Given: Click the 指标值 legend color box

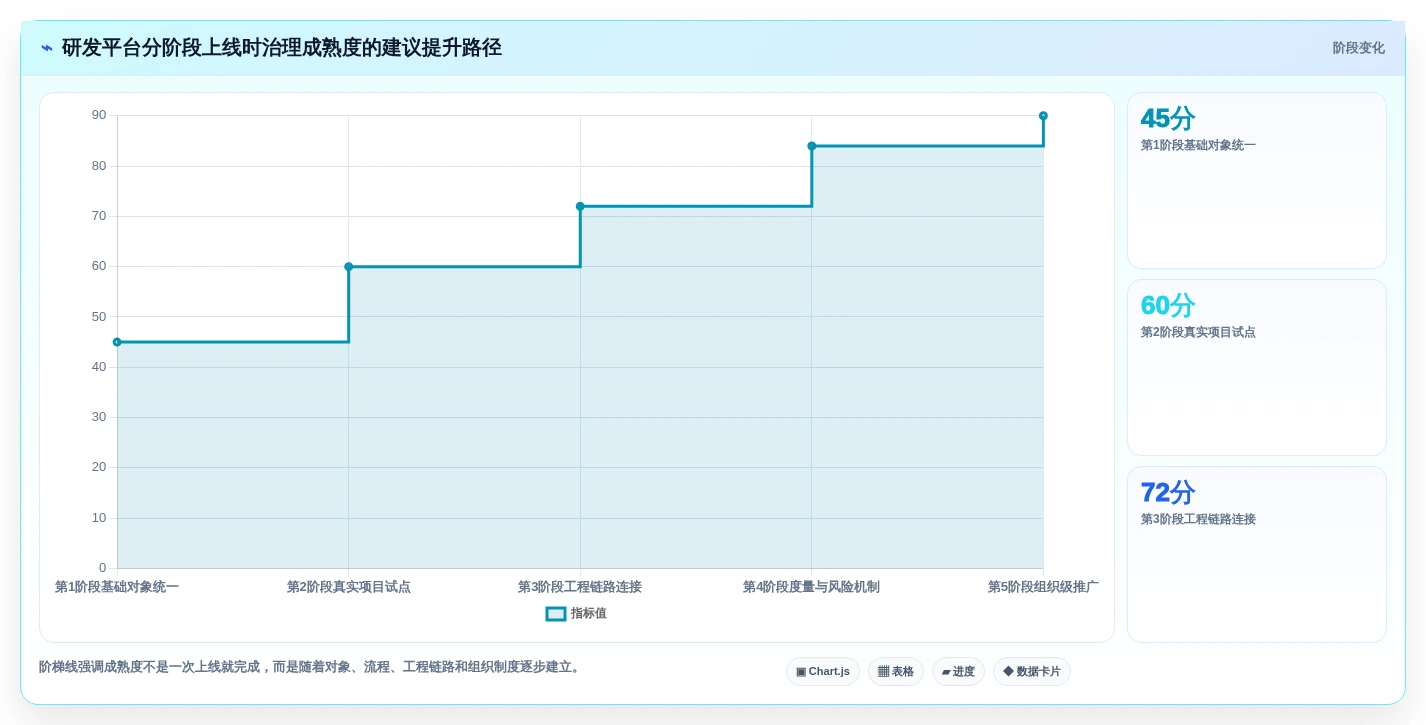Looking at the screenshot, I should [556, 614].
